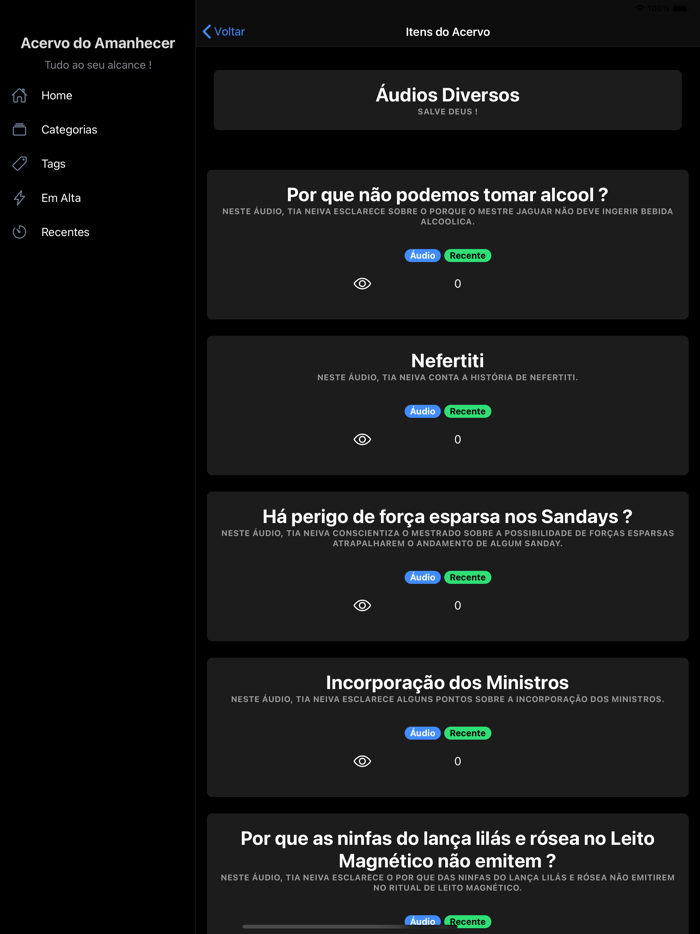Go to the Tags menu item
Image resolution: width=700 pixels, height=934 pixels.
pos(98,164)
